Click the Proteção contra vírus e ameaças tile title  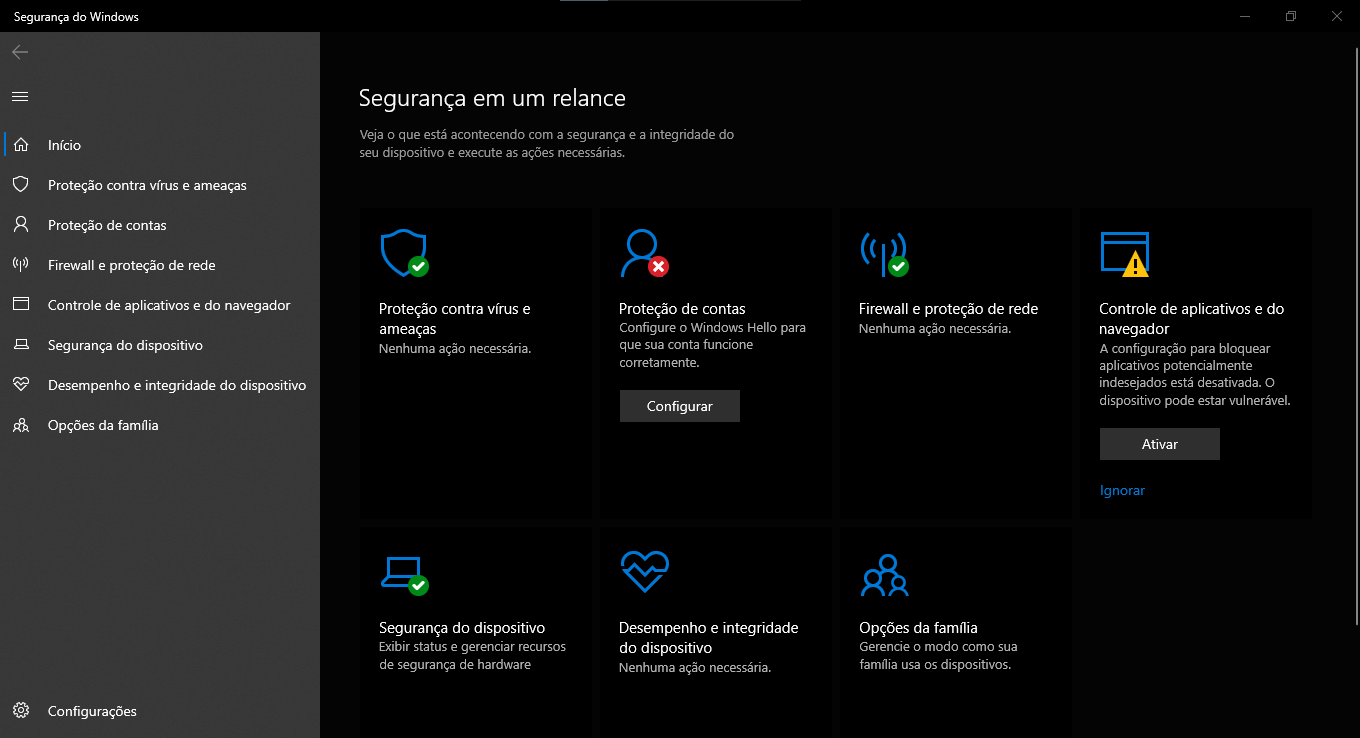455,318
